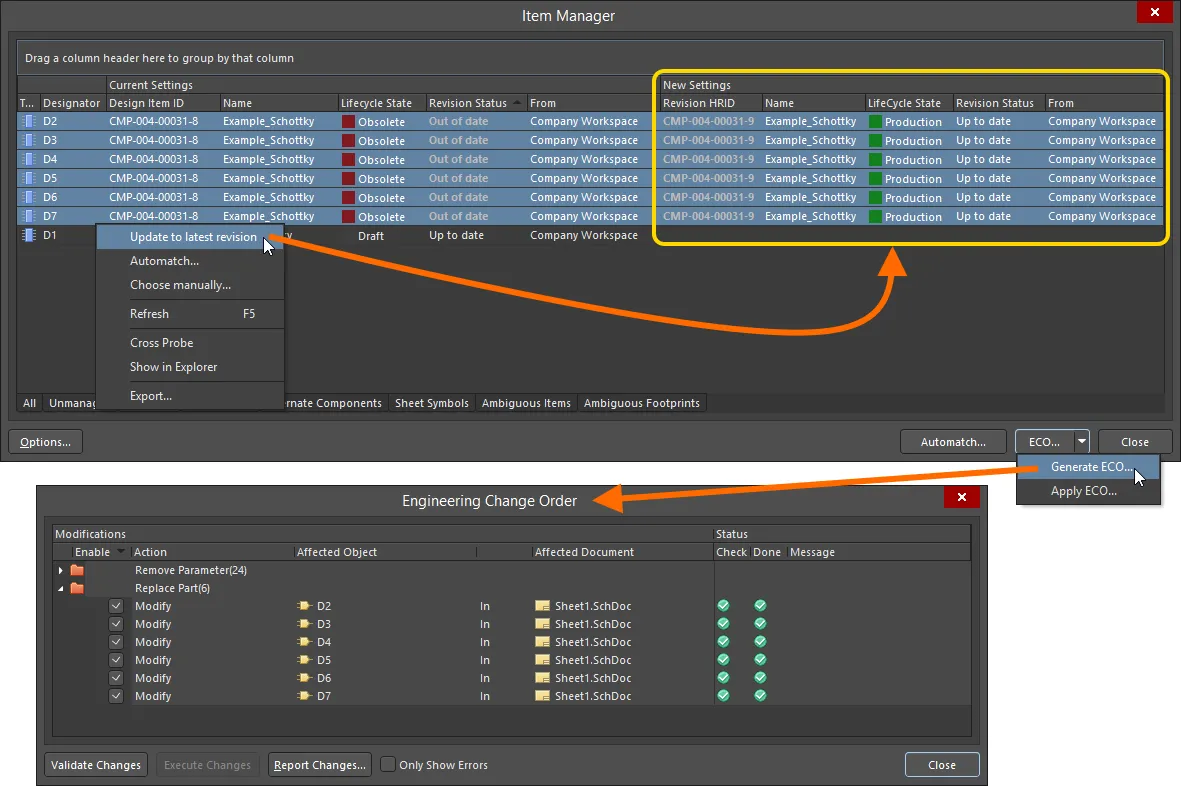
Task: Click the green Production state swatch for D2
Action: pos(875,121)
